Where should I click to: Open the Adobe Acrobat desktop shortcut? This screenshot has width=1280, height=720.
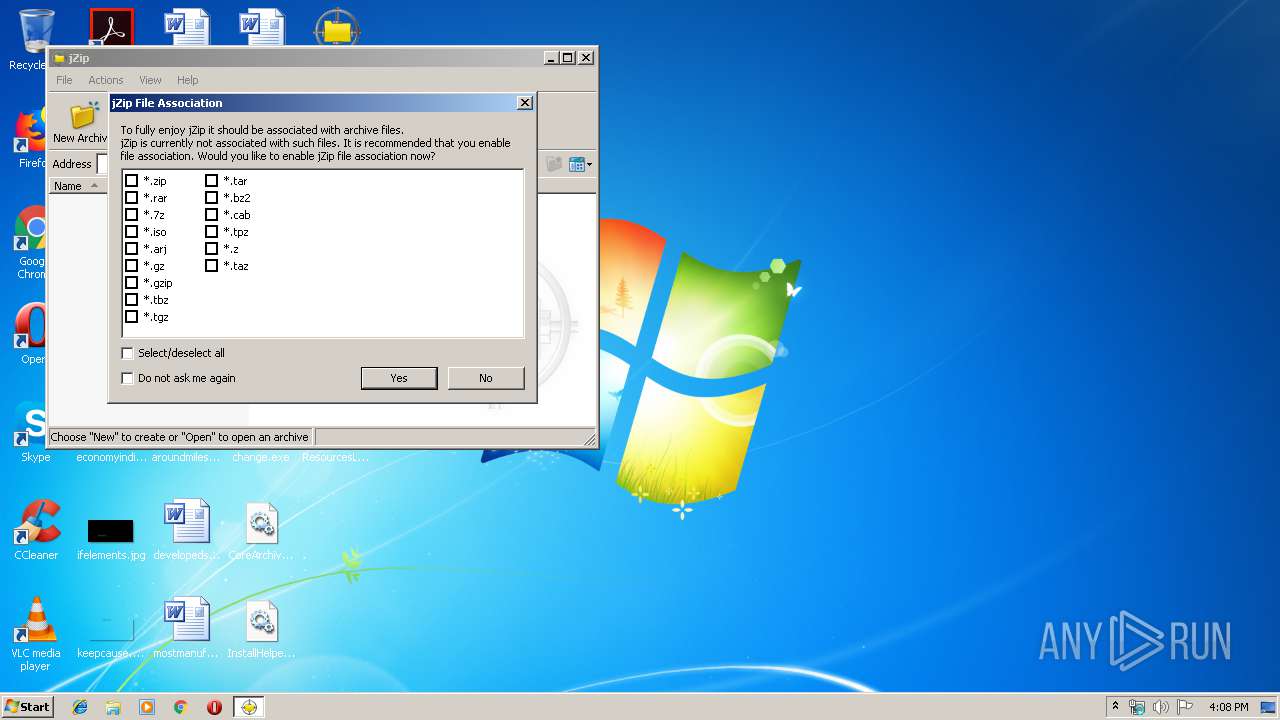click(x=111, y=27)
